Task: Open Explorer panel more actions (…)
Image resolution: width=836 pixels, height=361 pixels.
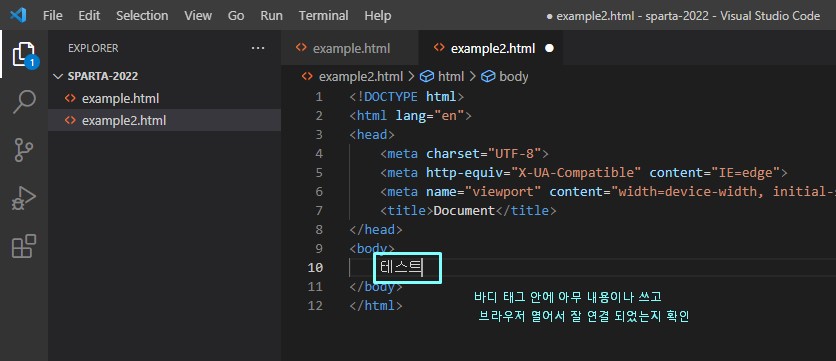Action: pyautogui.click(x=258, y=49)
